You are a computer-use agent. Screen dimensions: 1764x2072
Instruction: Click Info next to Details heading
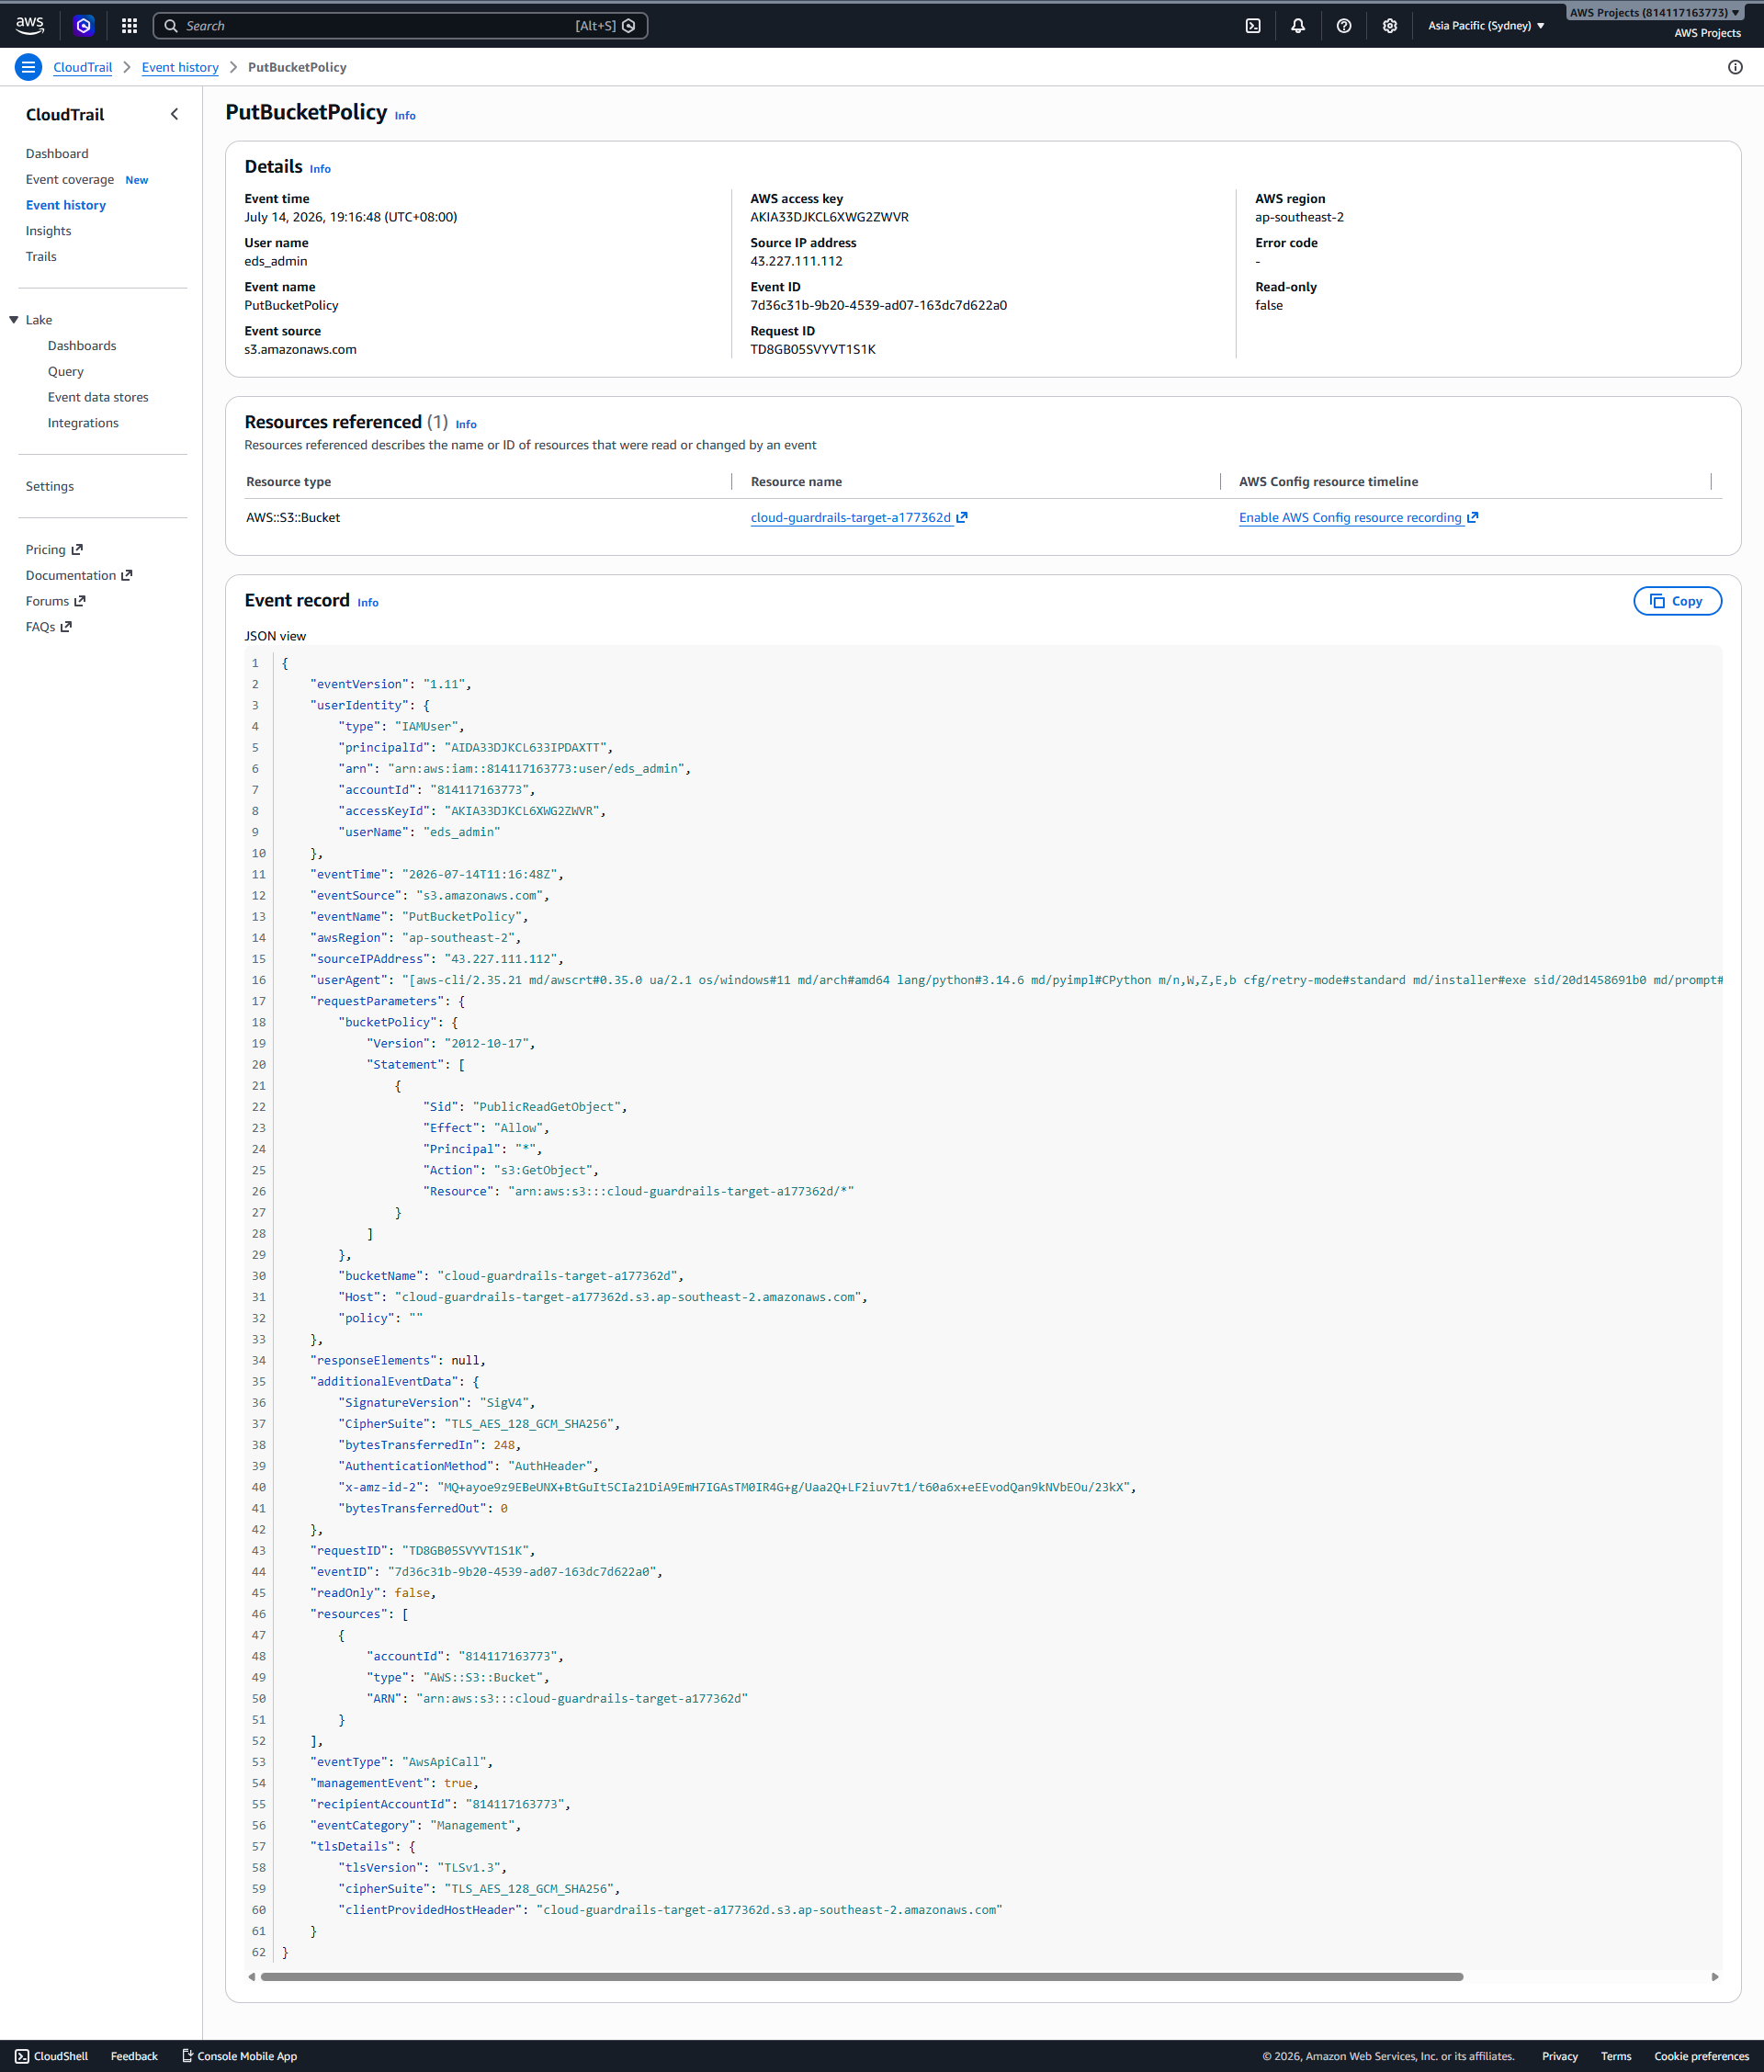(320, 169)
